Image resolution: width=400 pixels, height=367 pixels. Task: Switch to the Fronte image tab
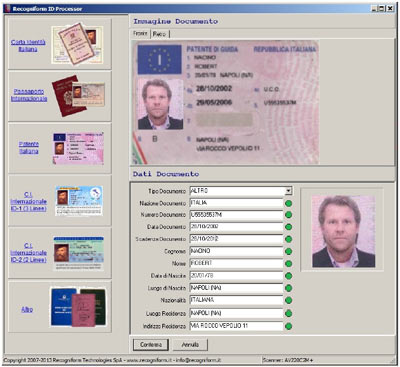point(140,33)
